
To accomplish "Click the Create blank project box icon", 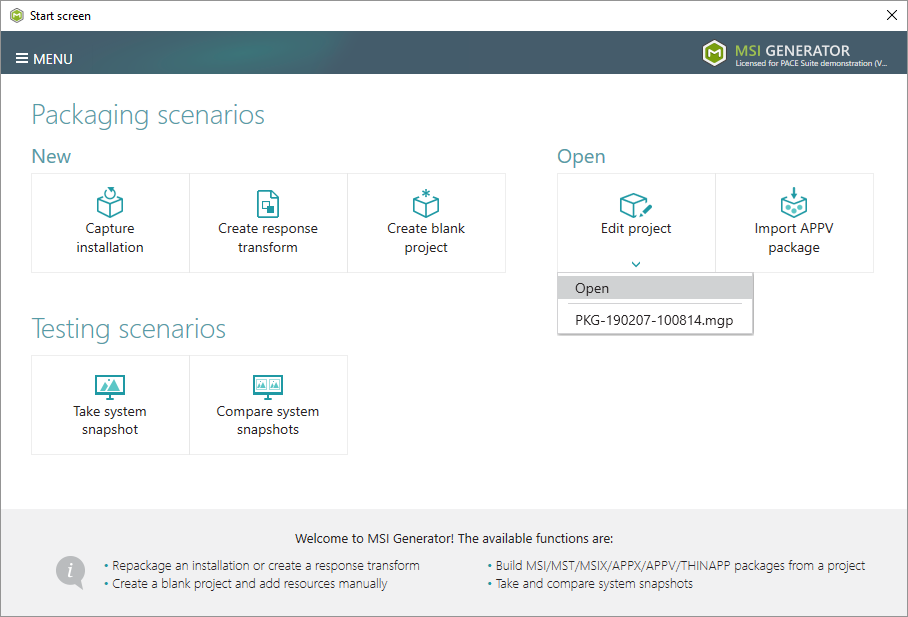I will coord(426,203).
